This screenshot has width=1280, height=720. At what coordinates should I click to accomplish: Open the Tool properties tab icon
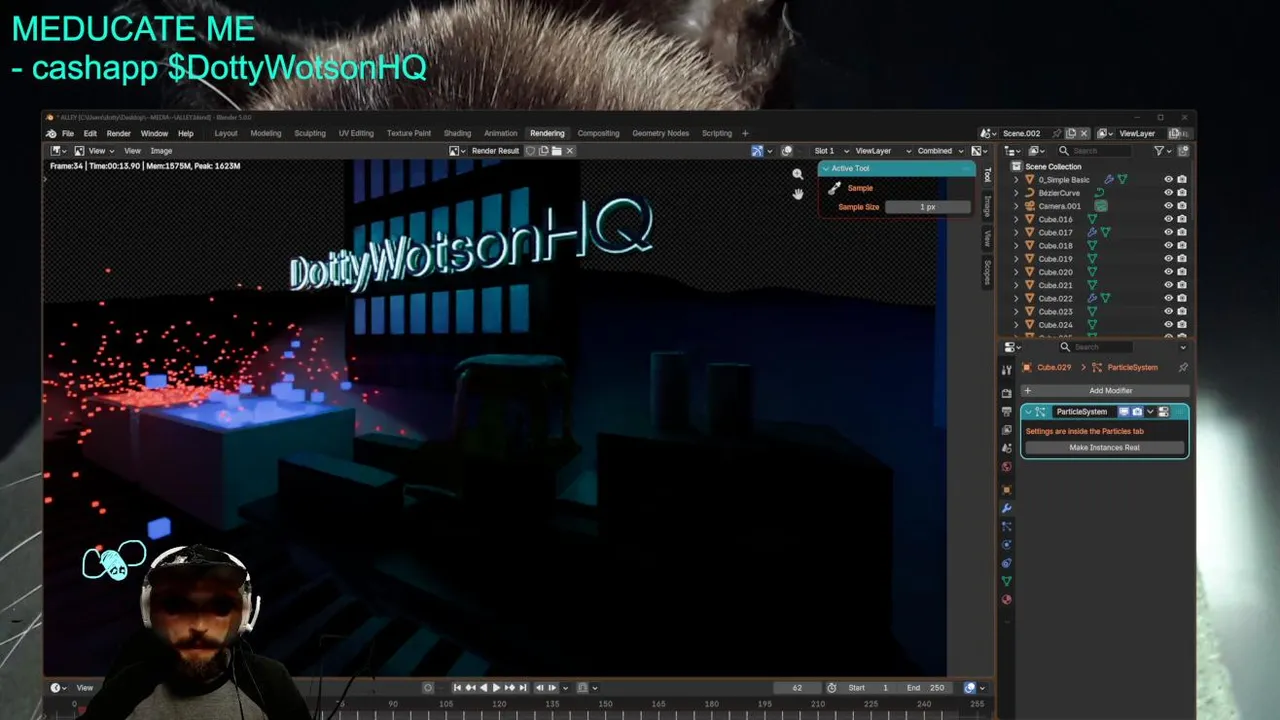[1007, 369]
